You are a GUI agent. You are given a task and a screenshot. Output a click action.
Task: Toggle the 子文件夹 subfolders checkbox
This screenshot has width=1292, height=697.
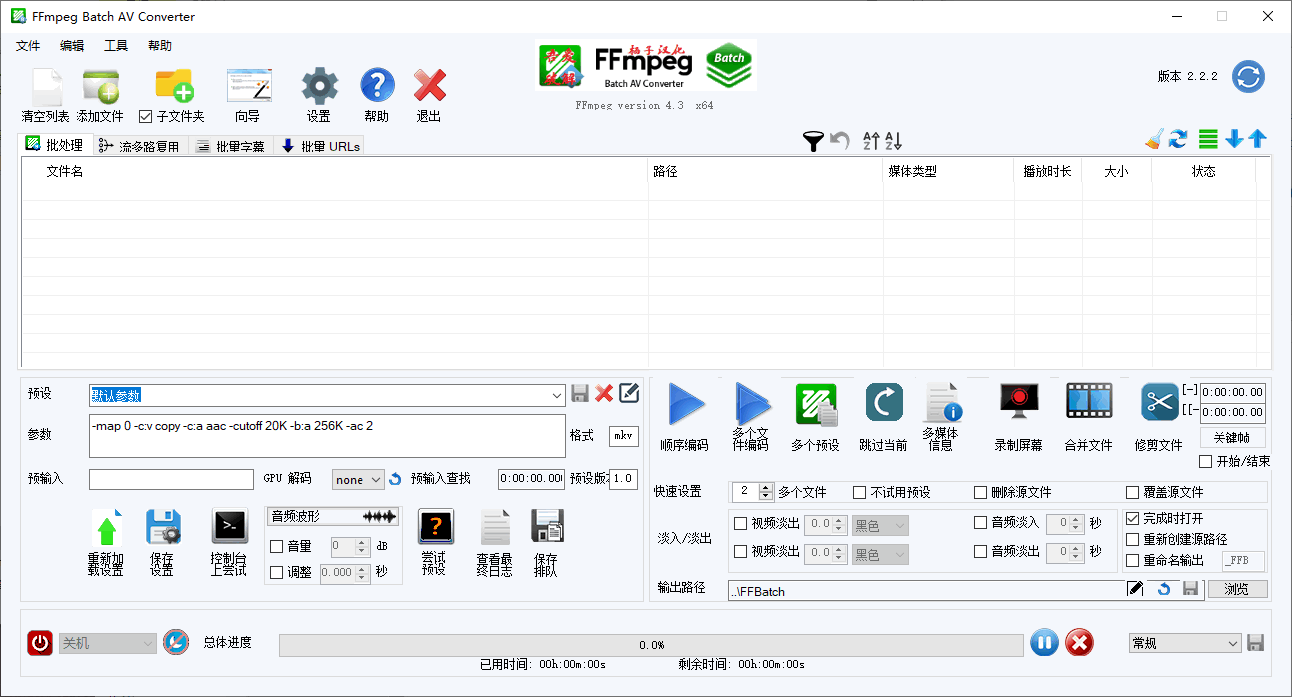coord(146,117)
